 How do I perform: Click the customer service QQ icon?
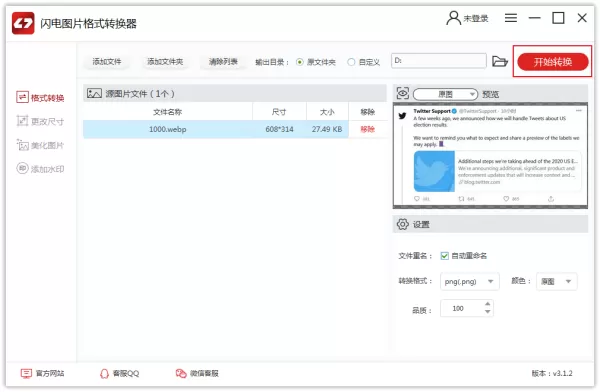click(104, 373)
